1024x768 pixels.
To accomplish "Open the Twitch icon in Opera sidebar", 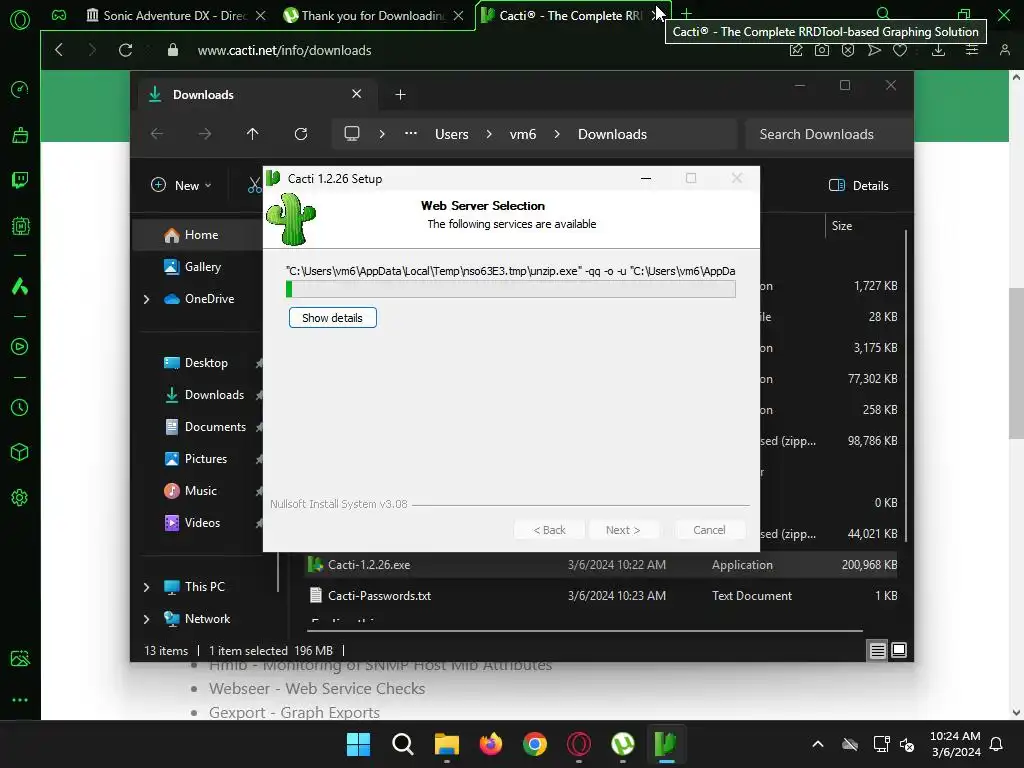I will (x=20, y=180).
